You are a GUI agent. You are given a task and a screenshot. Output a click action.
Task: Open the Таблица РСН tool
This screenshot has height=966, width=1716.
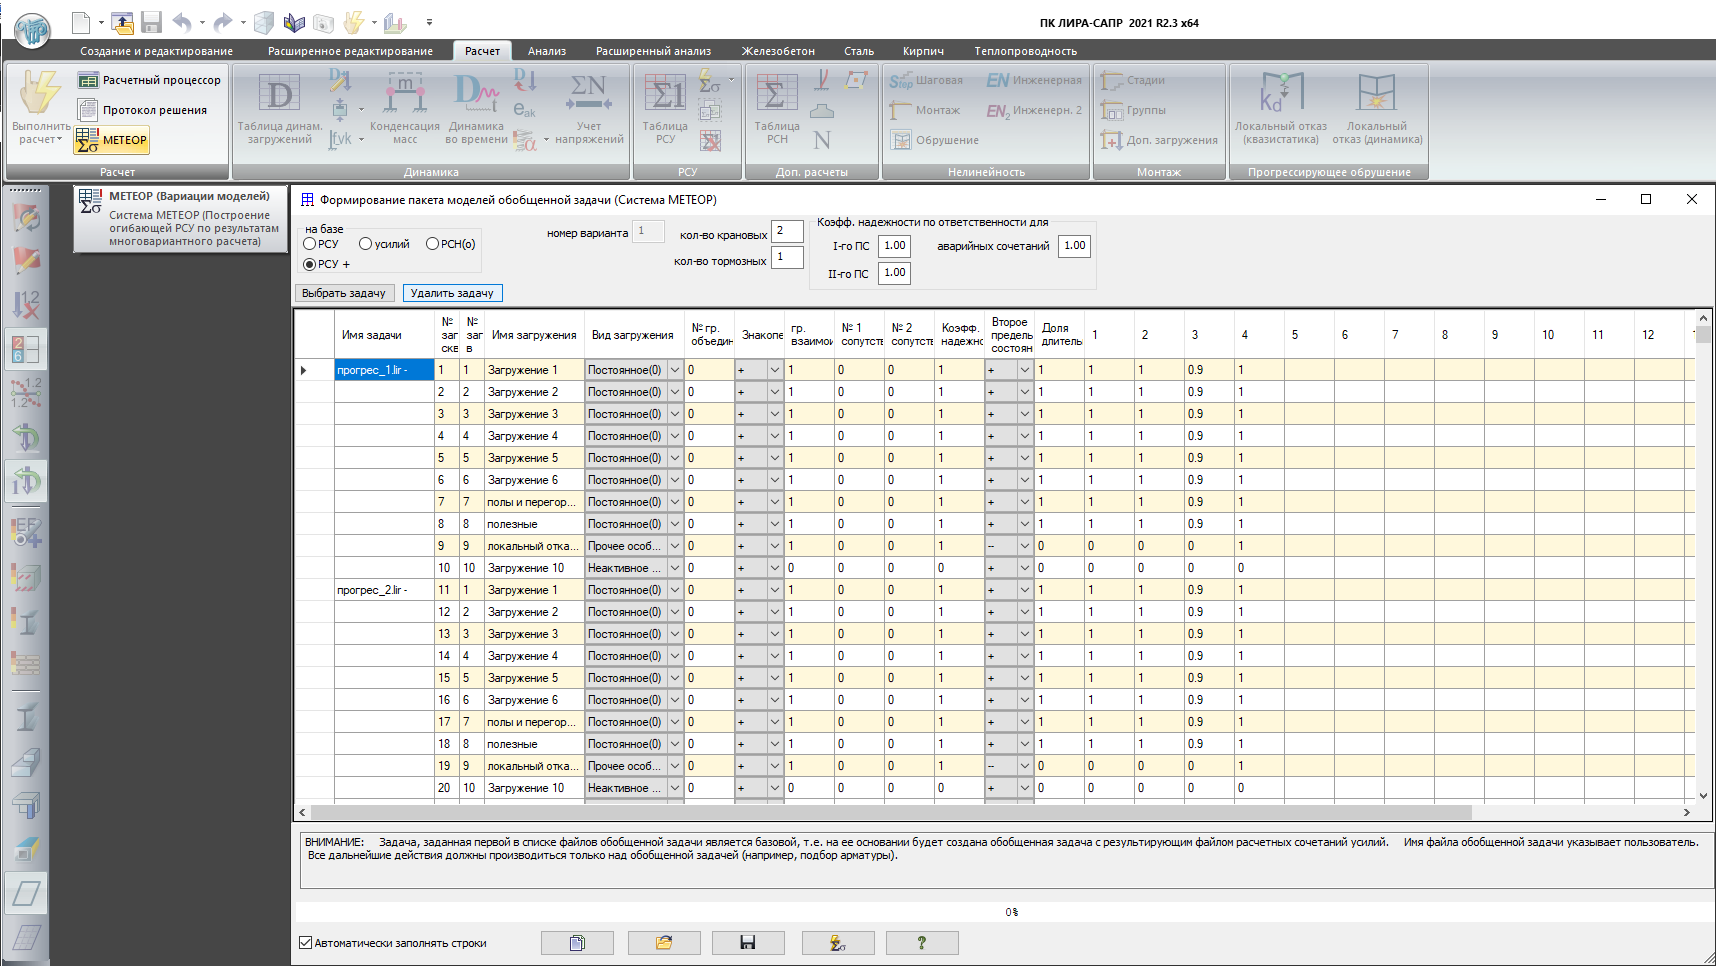(x=777, y=108)
